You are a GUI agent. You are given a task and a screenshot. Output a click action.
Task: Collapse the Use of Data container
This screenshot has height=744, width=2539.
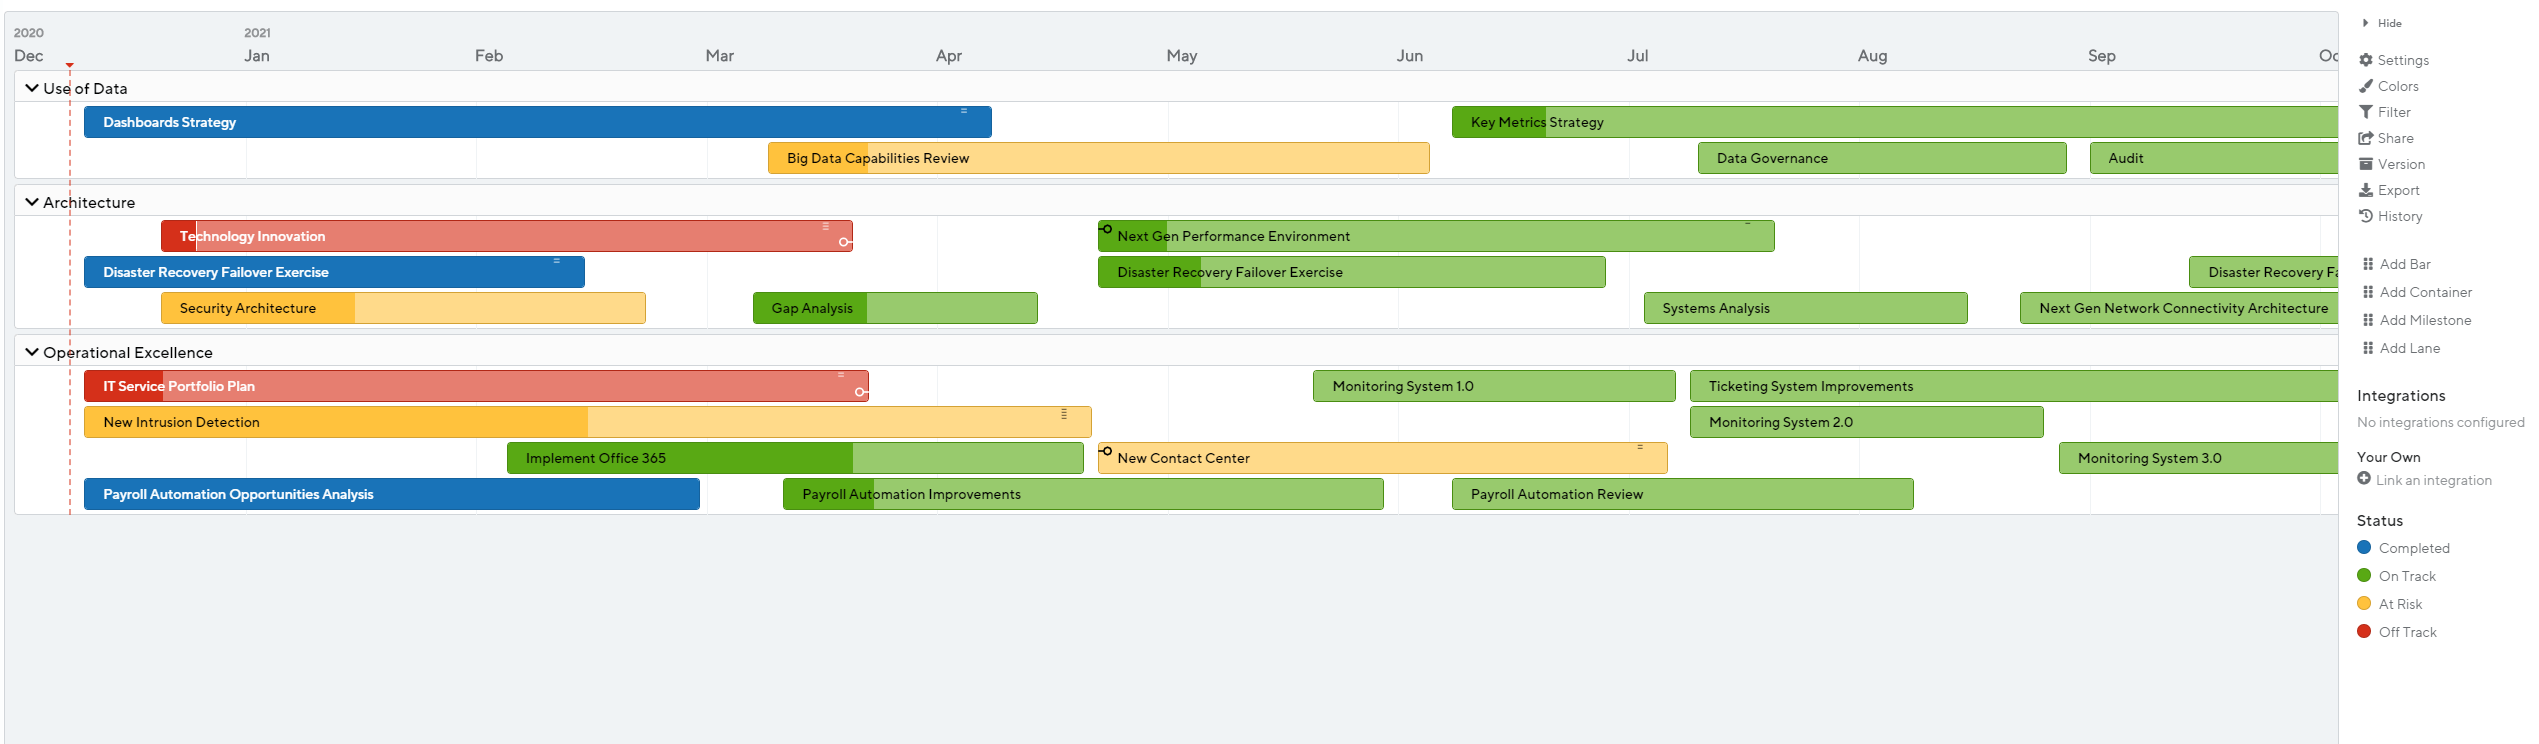(32, 88)
